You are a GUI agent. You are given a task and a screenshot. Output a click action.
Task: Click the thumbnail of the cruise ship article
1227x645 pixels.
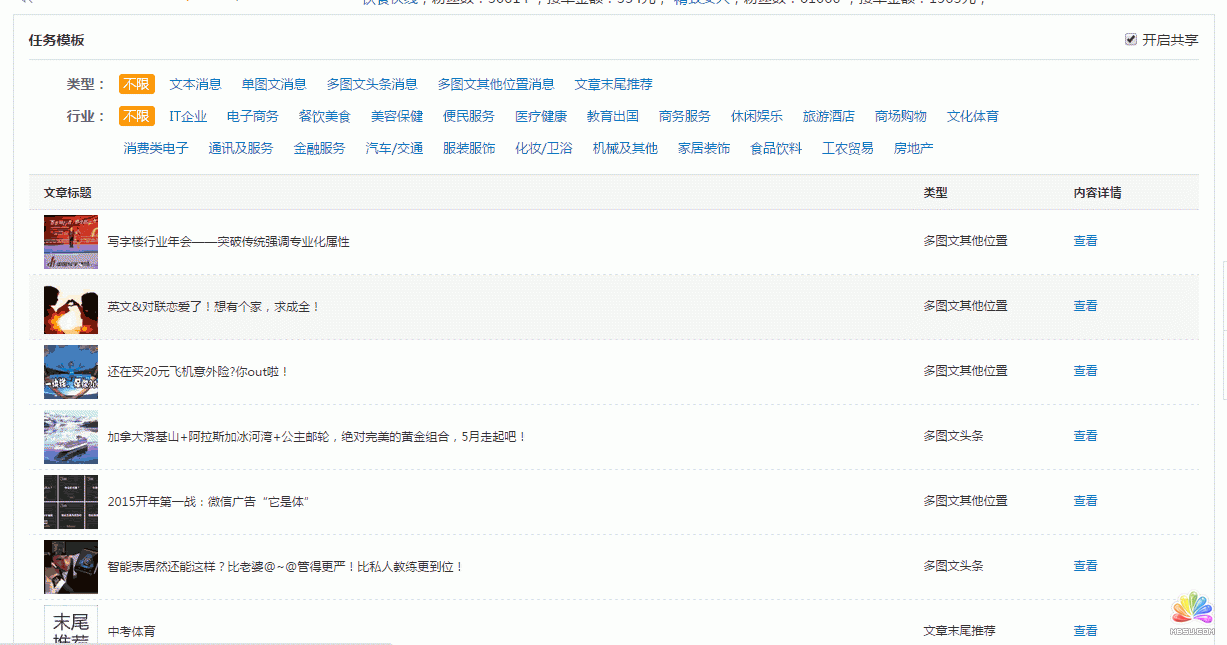coord(70,436)
